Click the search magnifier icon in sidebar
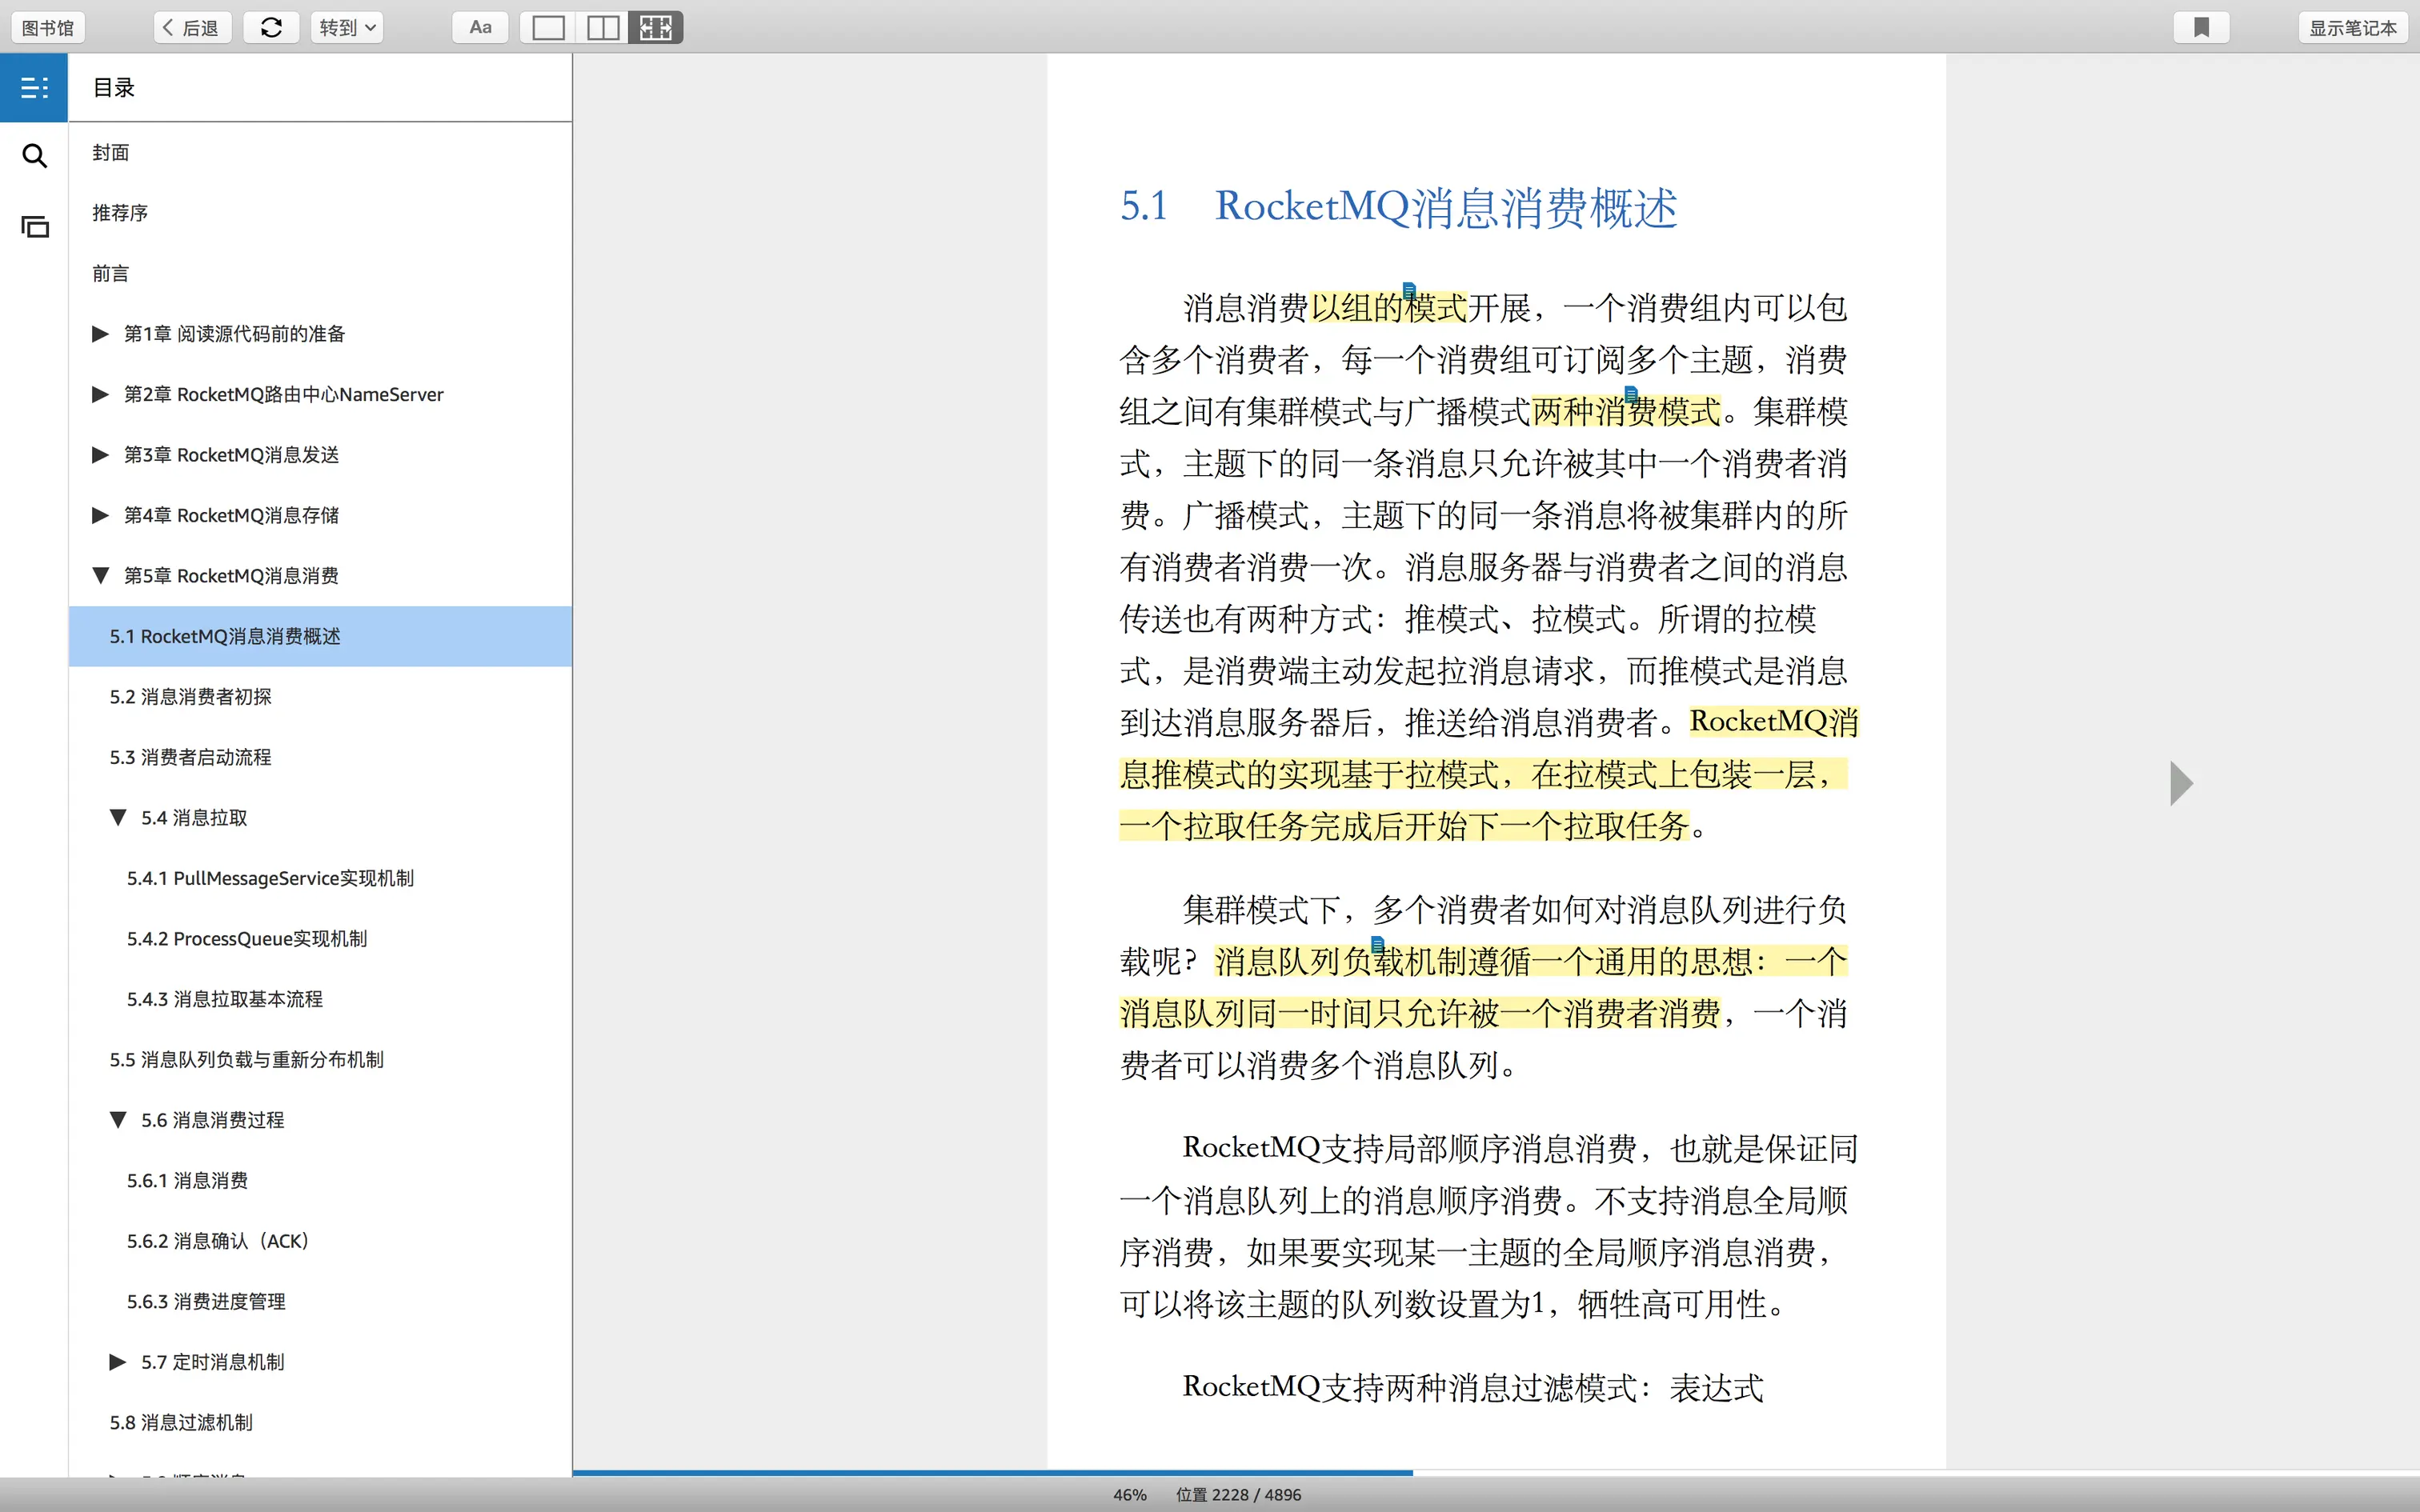The height and width of the screenshot is (1512, 2420). pyautogui.click(x=34, y=156)
